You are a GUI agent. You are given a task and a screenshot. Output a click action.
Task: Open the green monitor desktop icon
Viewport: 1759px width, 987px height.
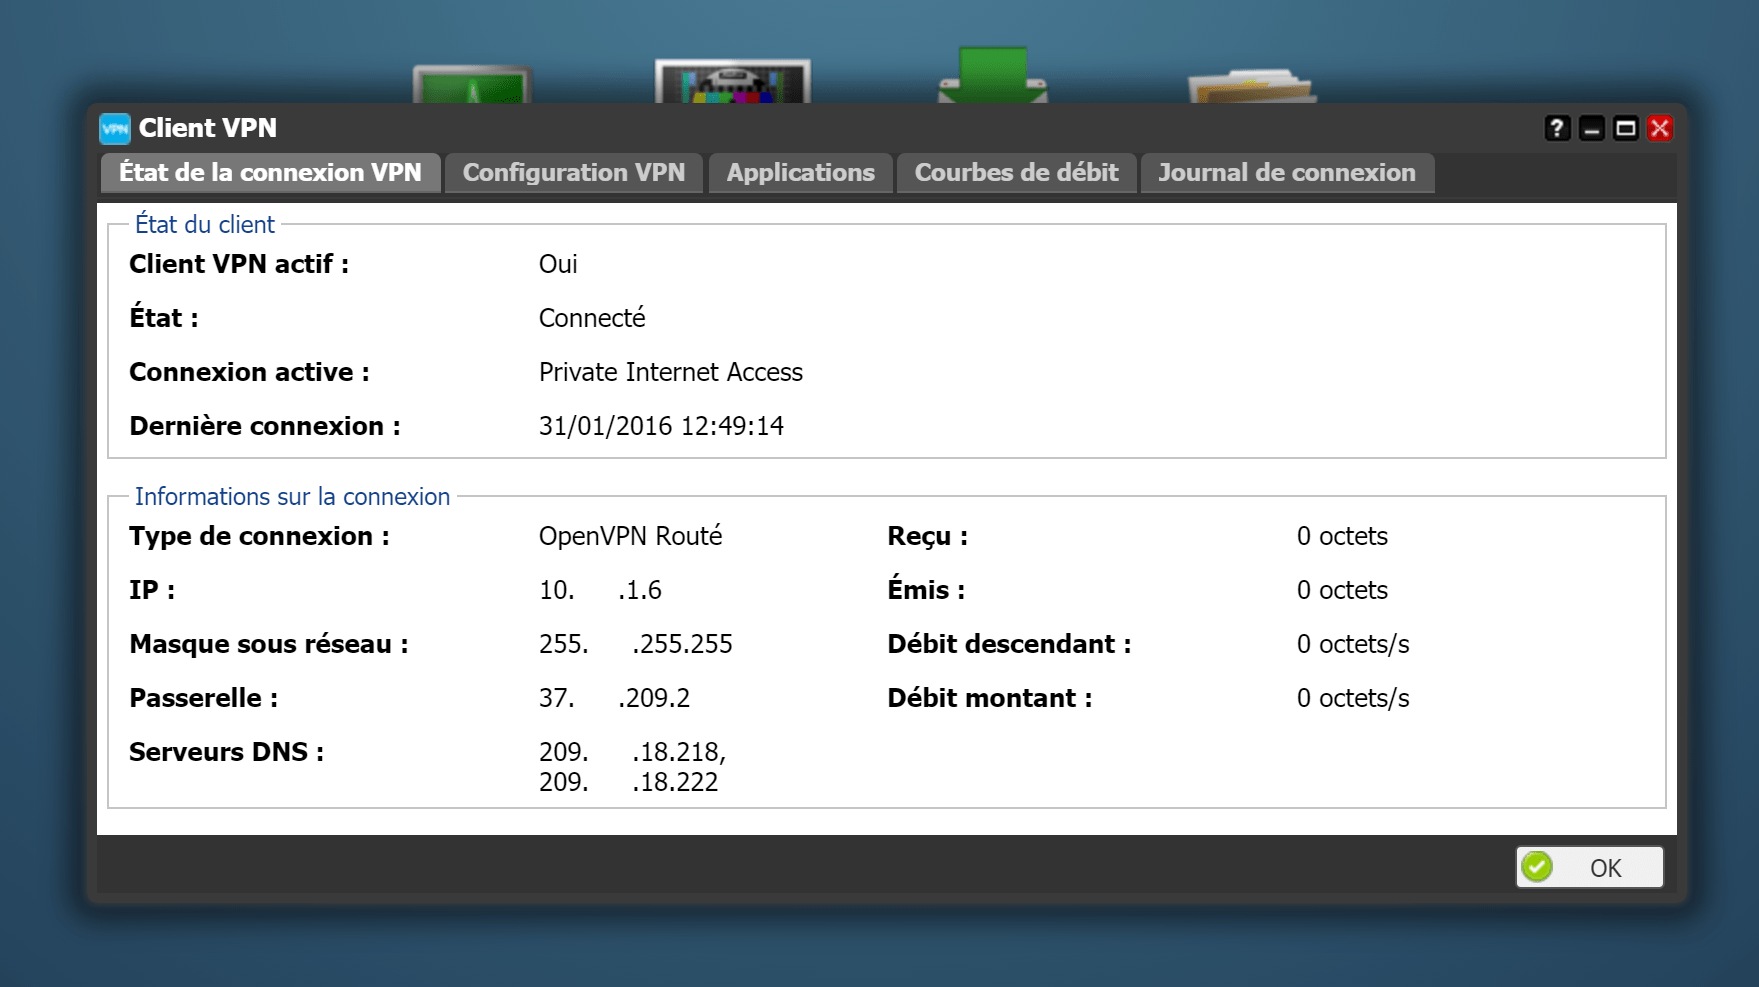(x=473, y=84)
